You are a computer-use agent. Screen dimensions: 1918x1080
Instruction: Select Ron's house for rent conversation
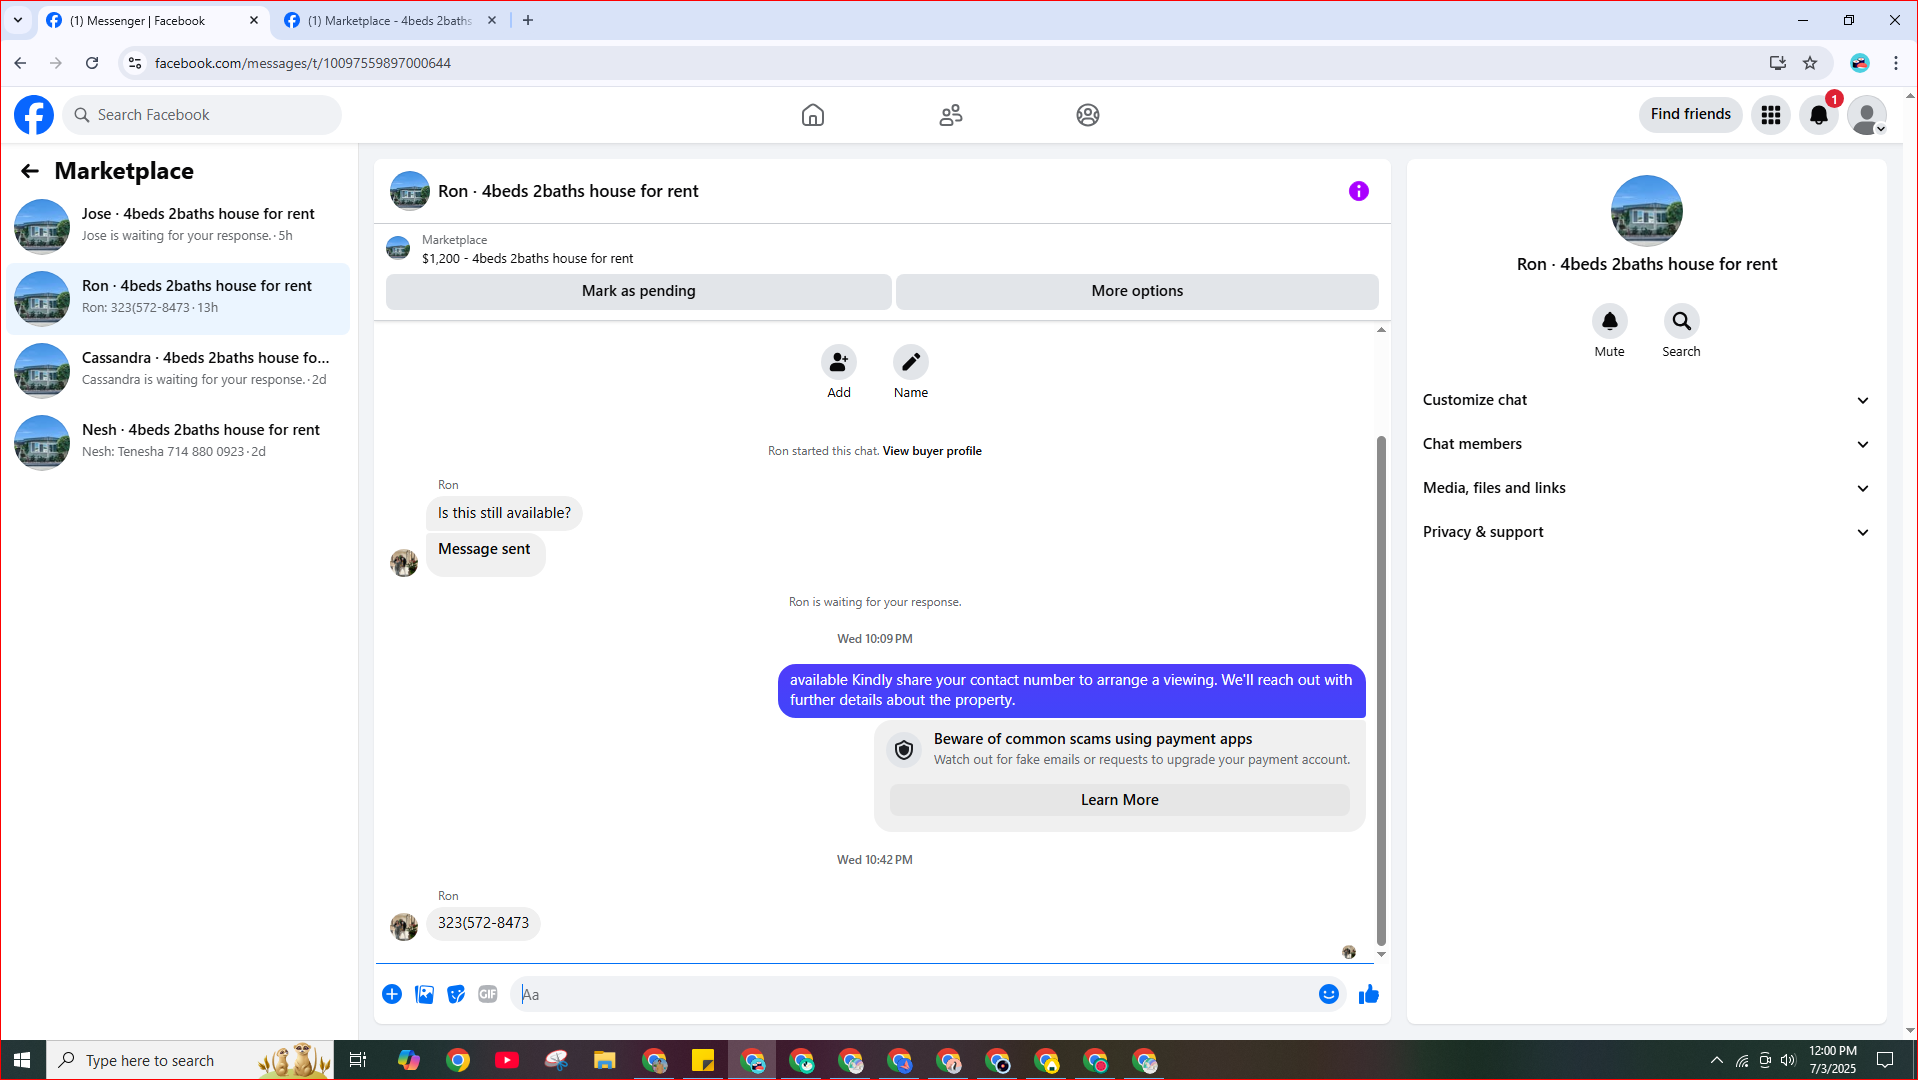click(x=178, y=298)
